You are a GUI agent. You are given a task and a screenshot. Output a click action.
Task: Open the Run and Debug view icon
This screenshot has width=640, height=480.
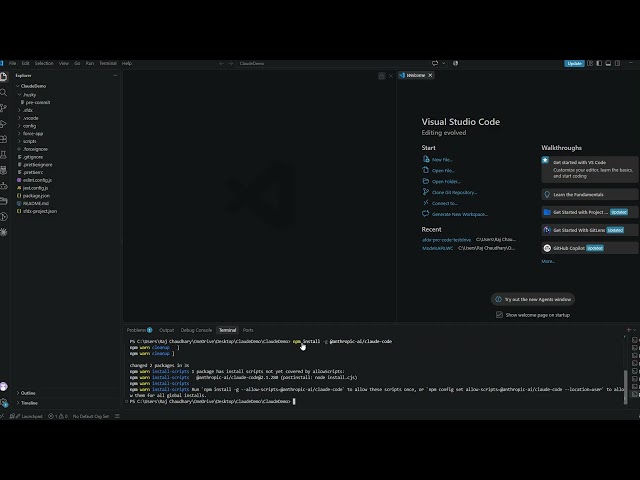(x=4, y=124)
